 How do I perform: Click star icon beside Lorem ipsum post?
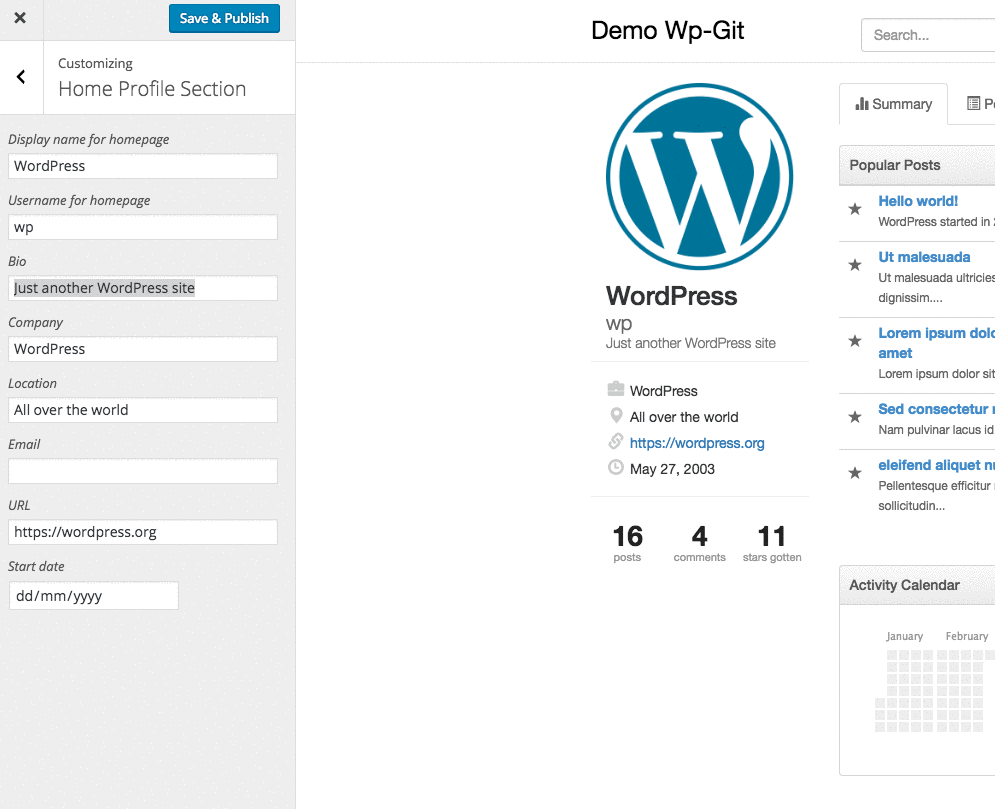coord(855,341)
